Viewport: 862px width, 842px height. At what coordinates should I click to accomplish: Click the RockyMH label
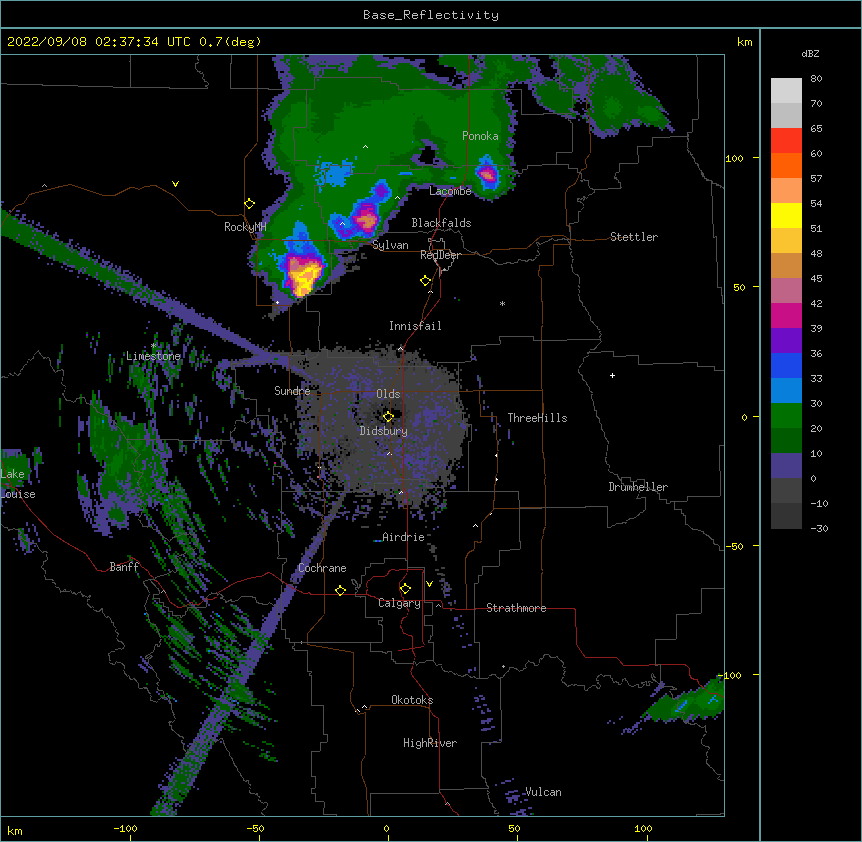coord(245,226)
